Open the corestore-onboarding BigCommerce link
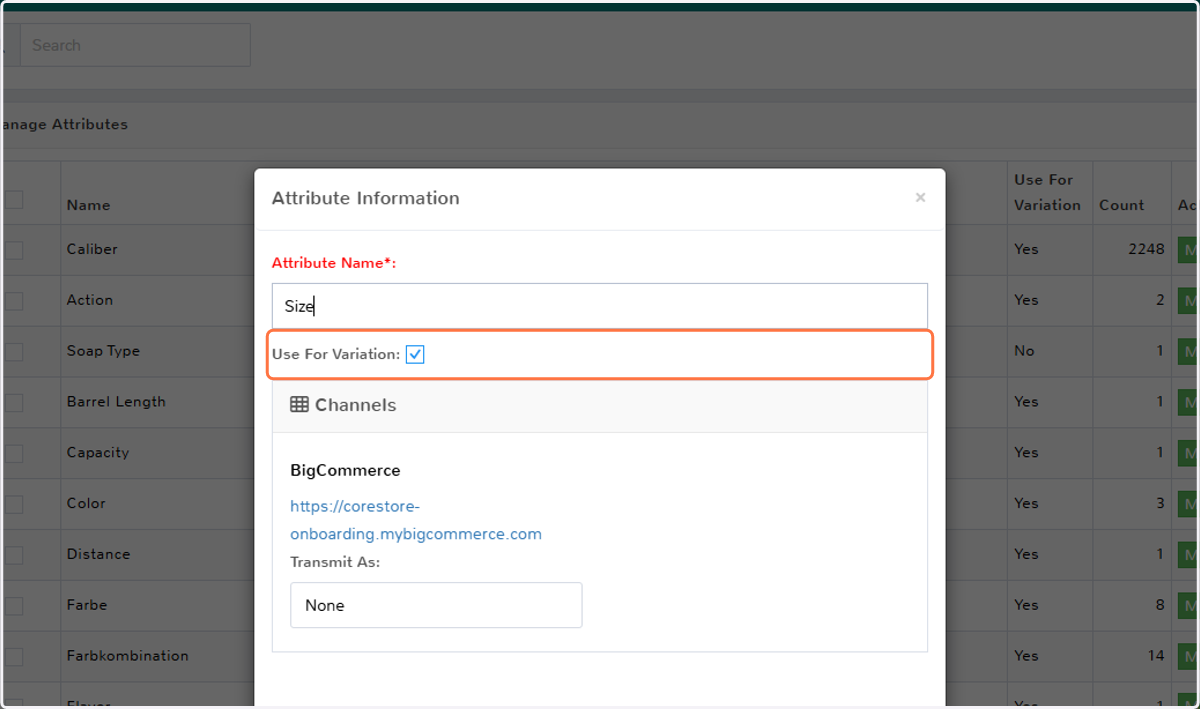 tap(416, 520)
